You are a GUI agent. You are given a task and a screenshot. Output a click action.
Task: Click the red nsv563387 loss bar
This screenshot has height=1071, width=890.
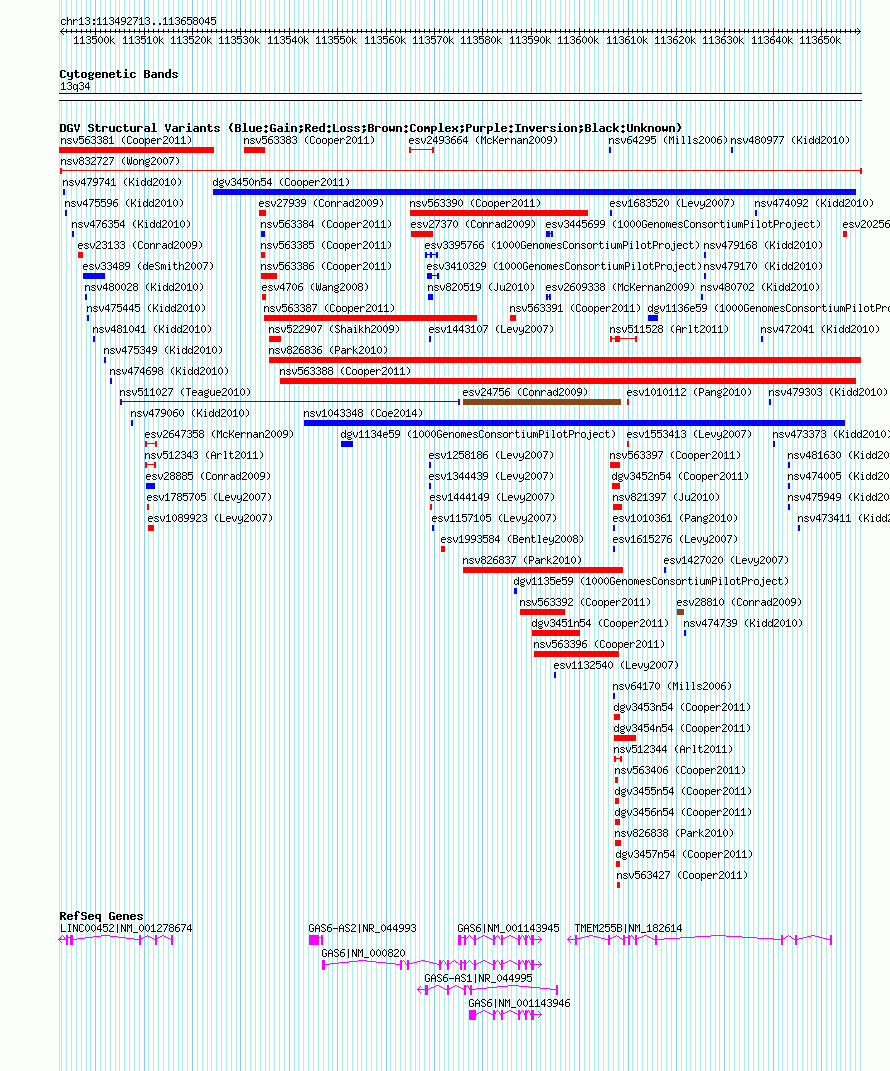coord(370,318)
